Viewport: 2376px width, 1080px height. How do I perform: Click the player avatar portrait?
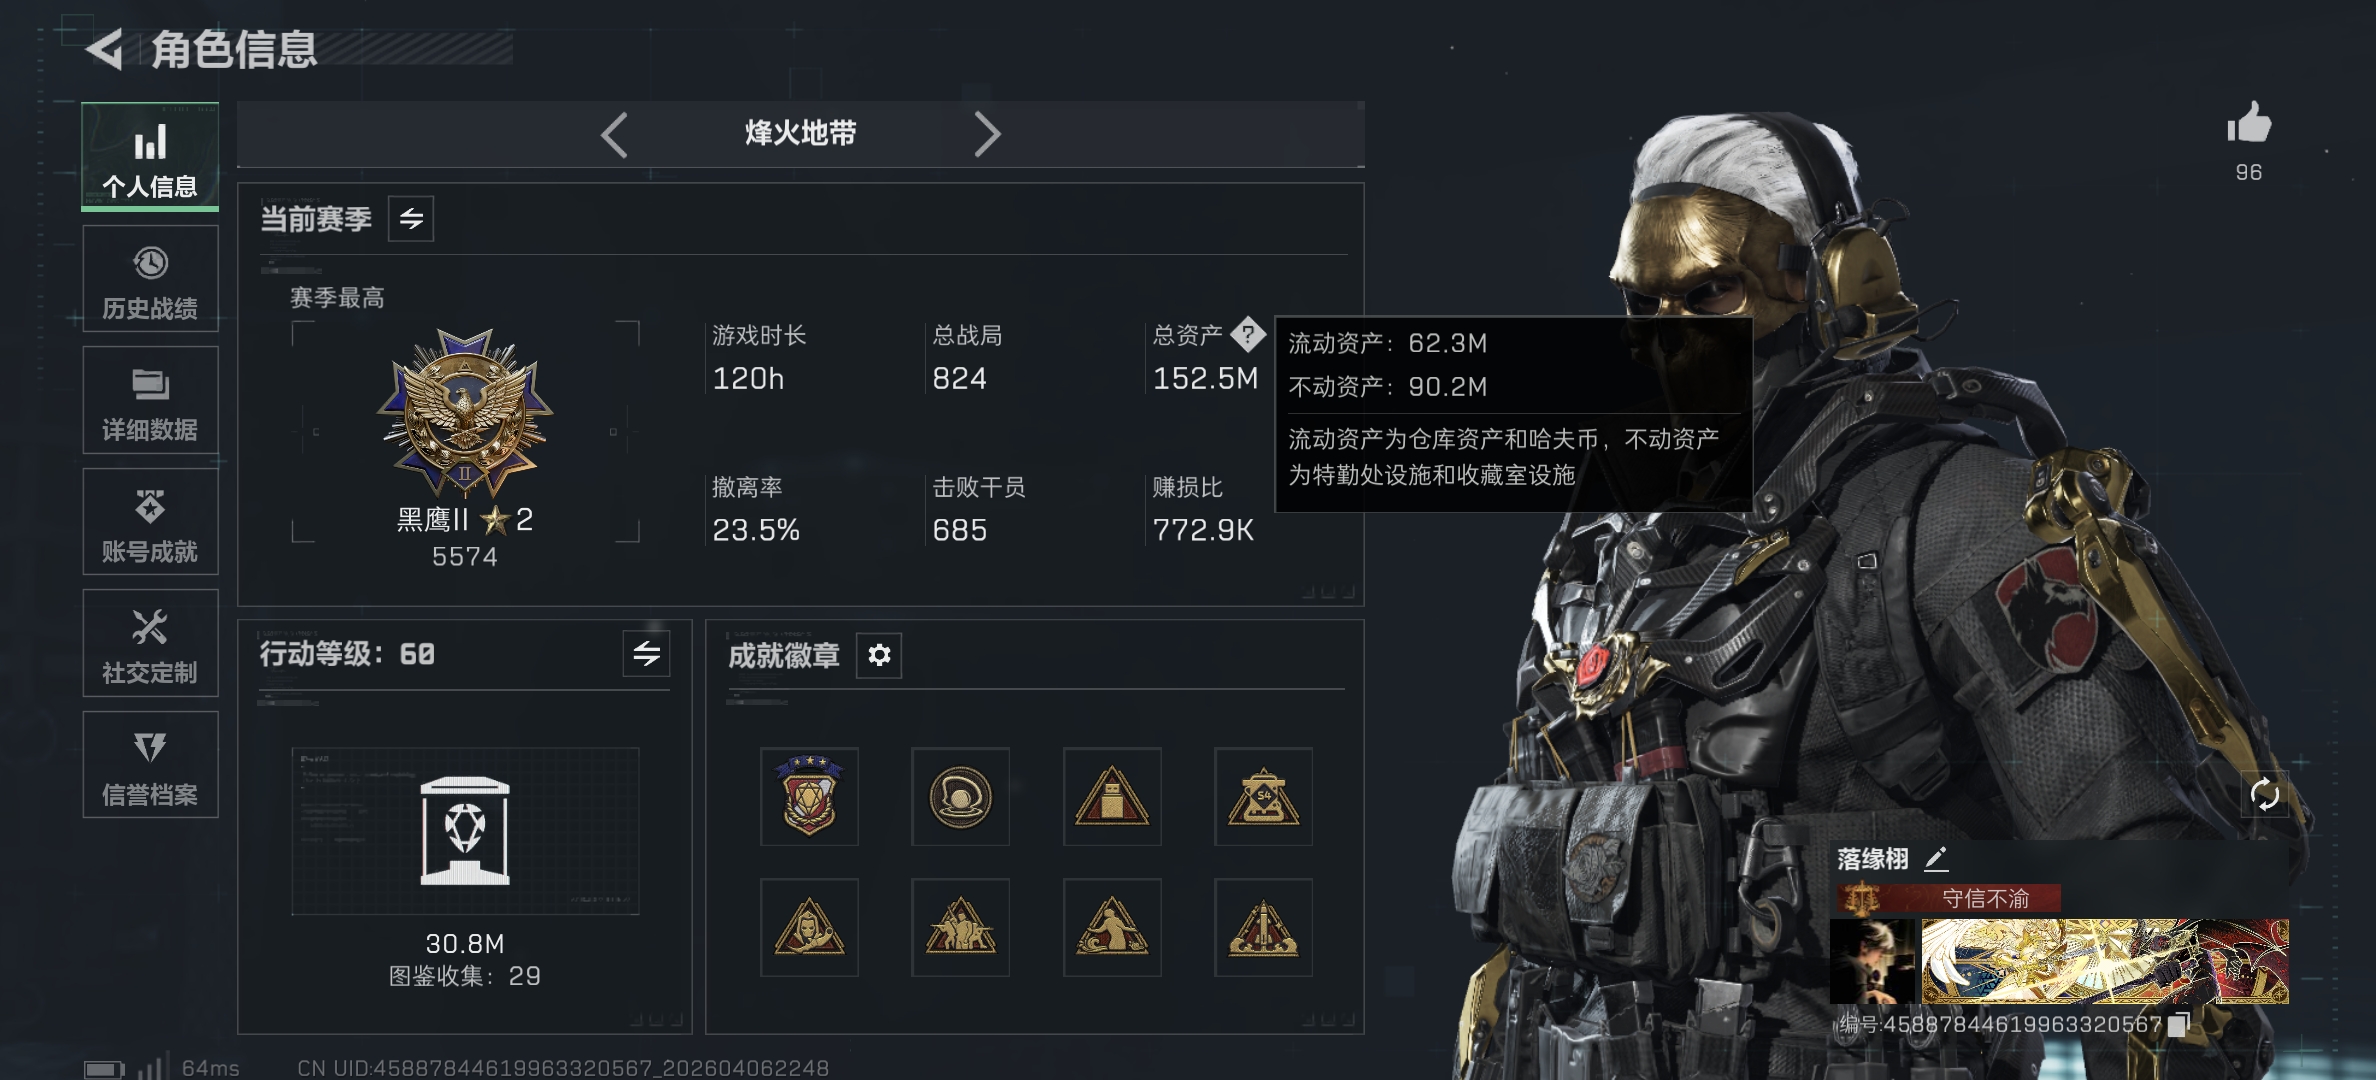click(1872, 962)
